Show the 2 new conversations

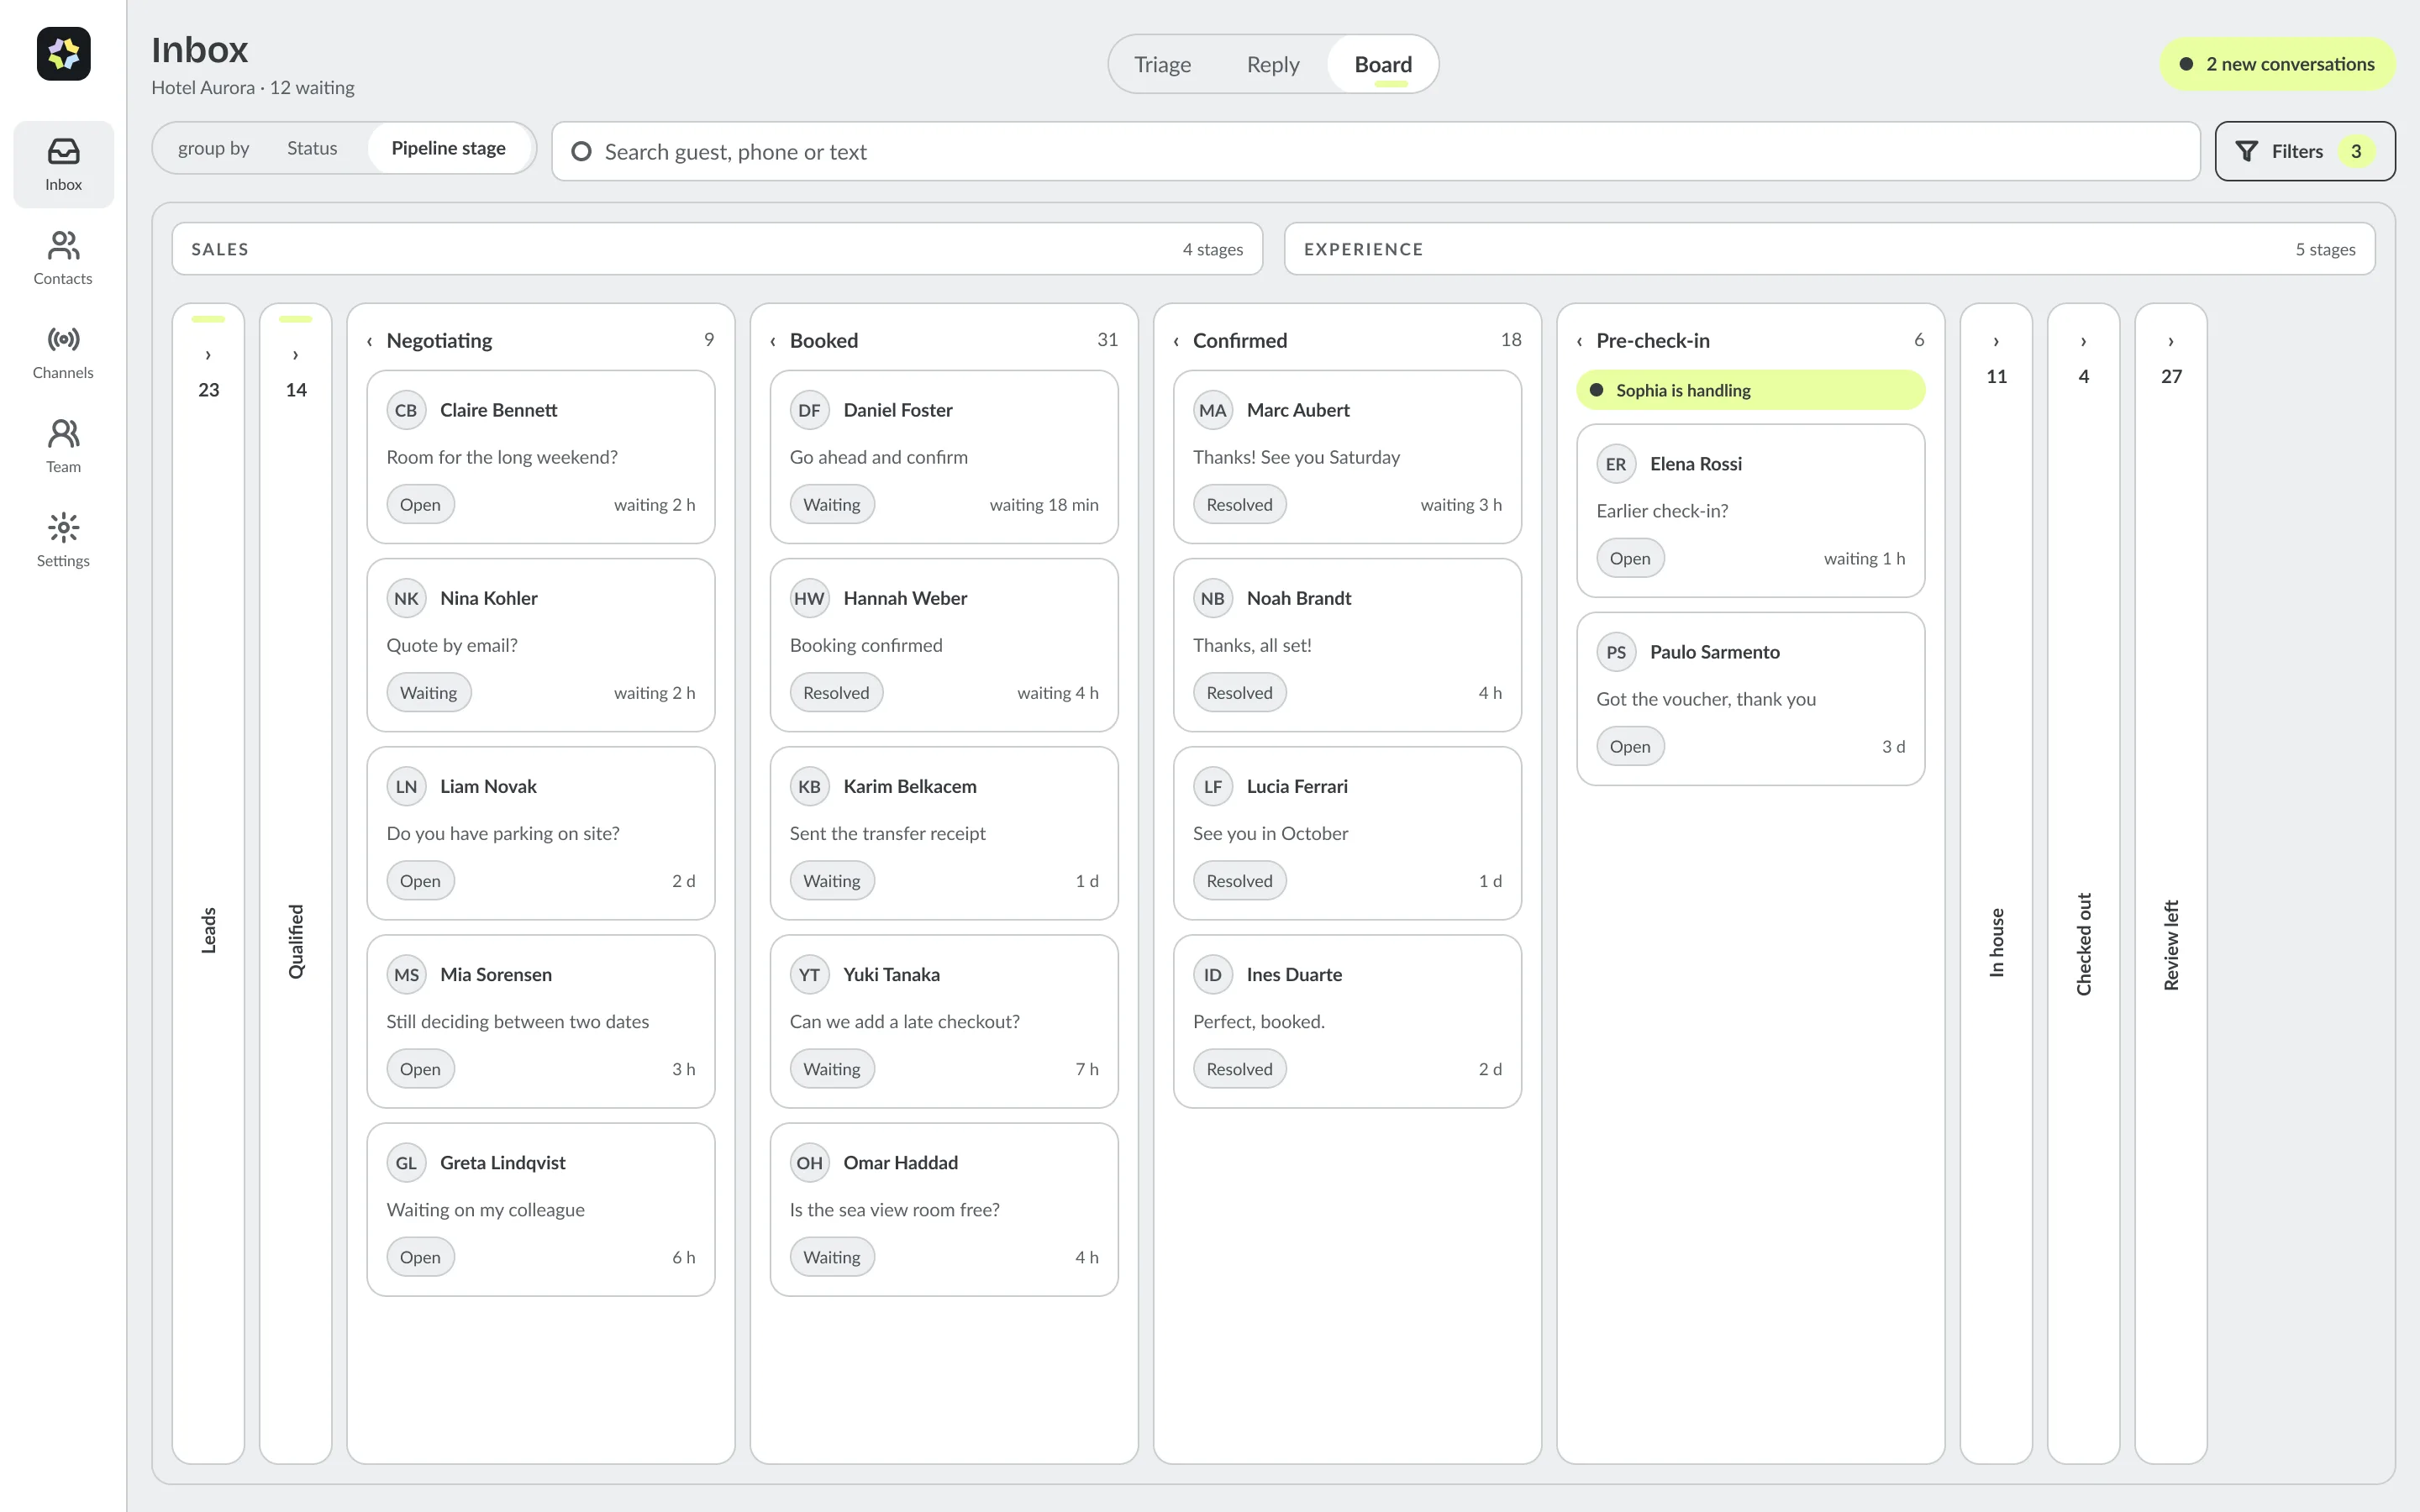pos(2278,64)
